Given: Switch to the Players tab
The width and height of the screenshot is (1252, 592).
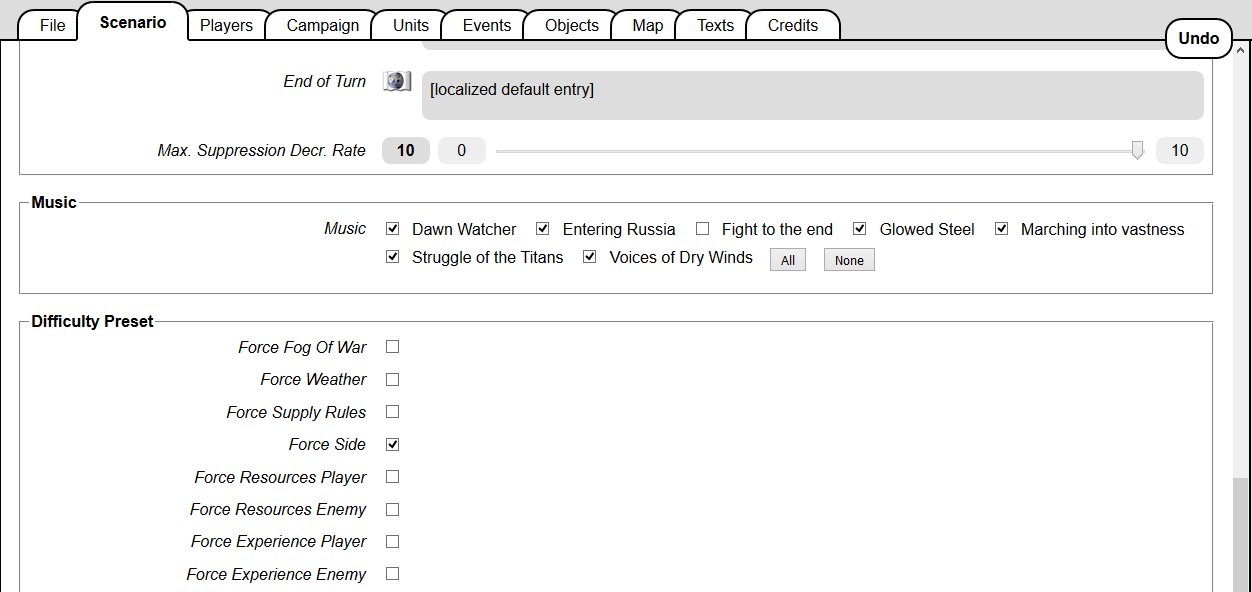Looking at the screenshot, I should 226,25.
